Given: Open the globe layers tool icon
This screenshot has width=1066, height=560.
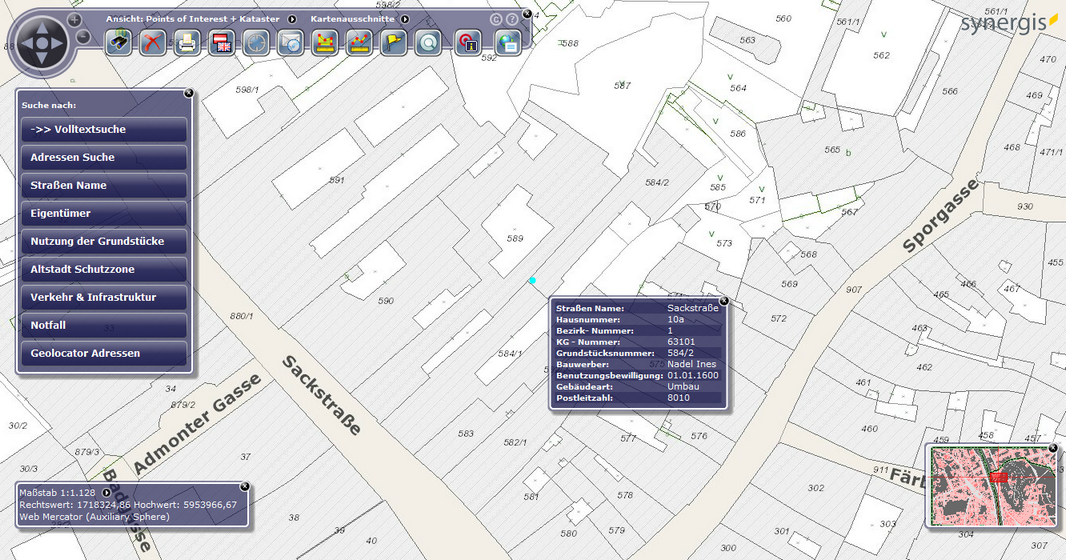Looking at the screenshot, I should (508, 43).
